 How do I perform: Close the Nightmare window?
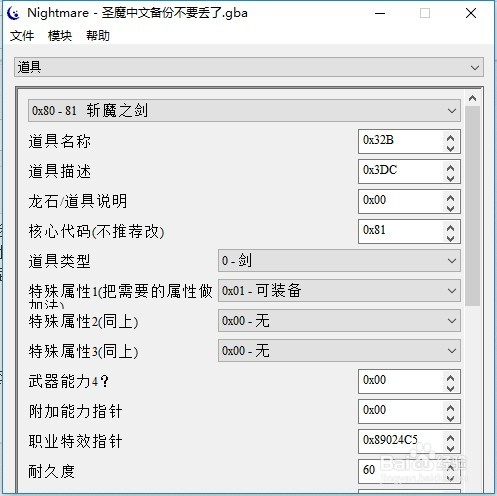pyautogui.click(x=471, y=13)
